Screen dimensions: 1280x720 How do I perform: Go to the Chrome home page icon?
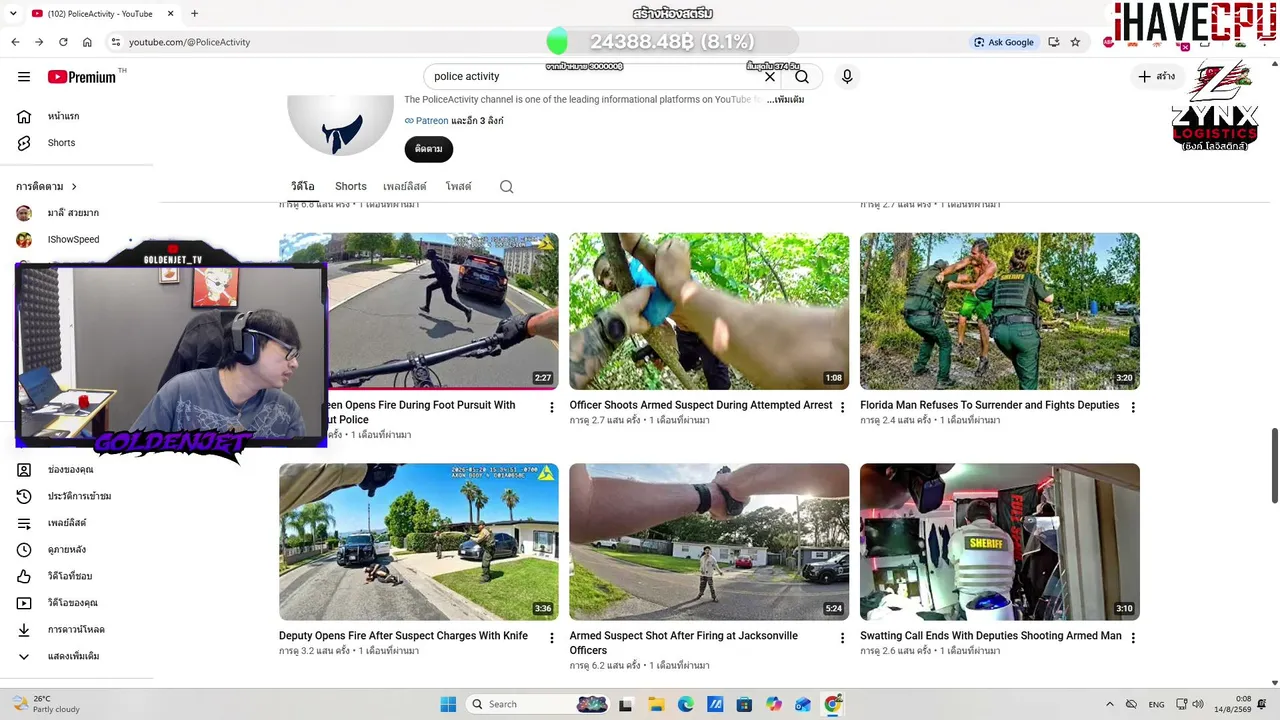click(x=87, y=42)
